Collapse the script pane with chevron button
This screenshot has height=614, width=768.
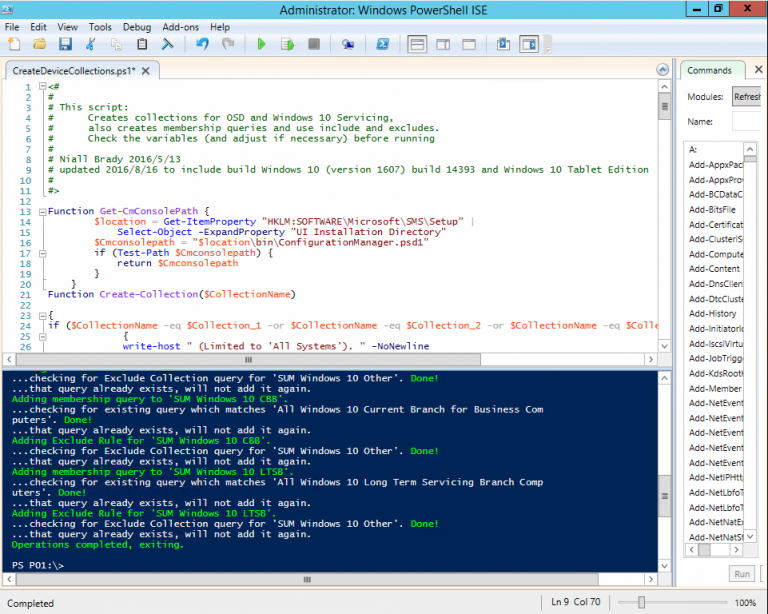pos(663,70)
